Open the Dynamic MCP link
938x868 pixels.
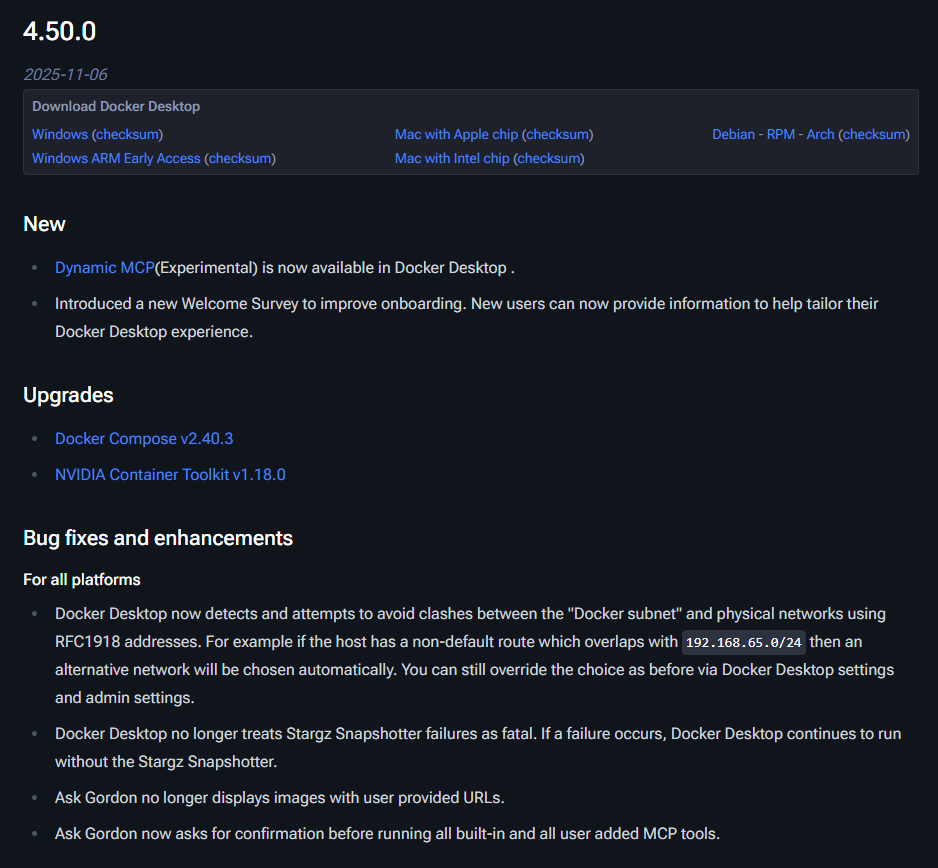[x=104, y=267]
